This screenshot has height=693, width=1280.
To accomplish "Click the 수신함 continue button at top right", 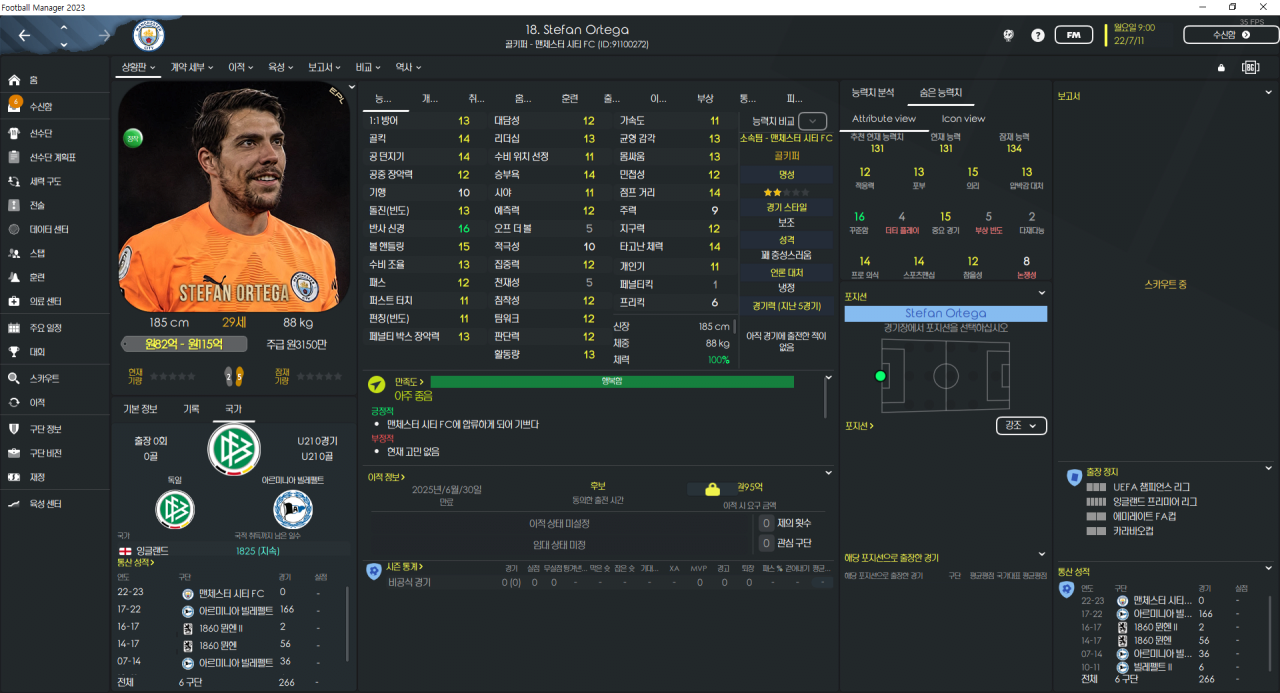I will tap(1231, 35).
